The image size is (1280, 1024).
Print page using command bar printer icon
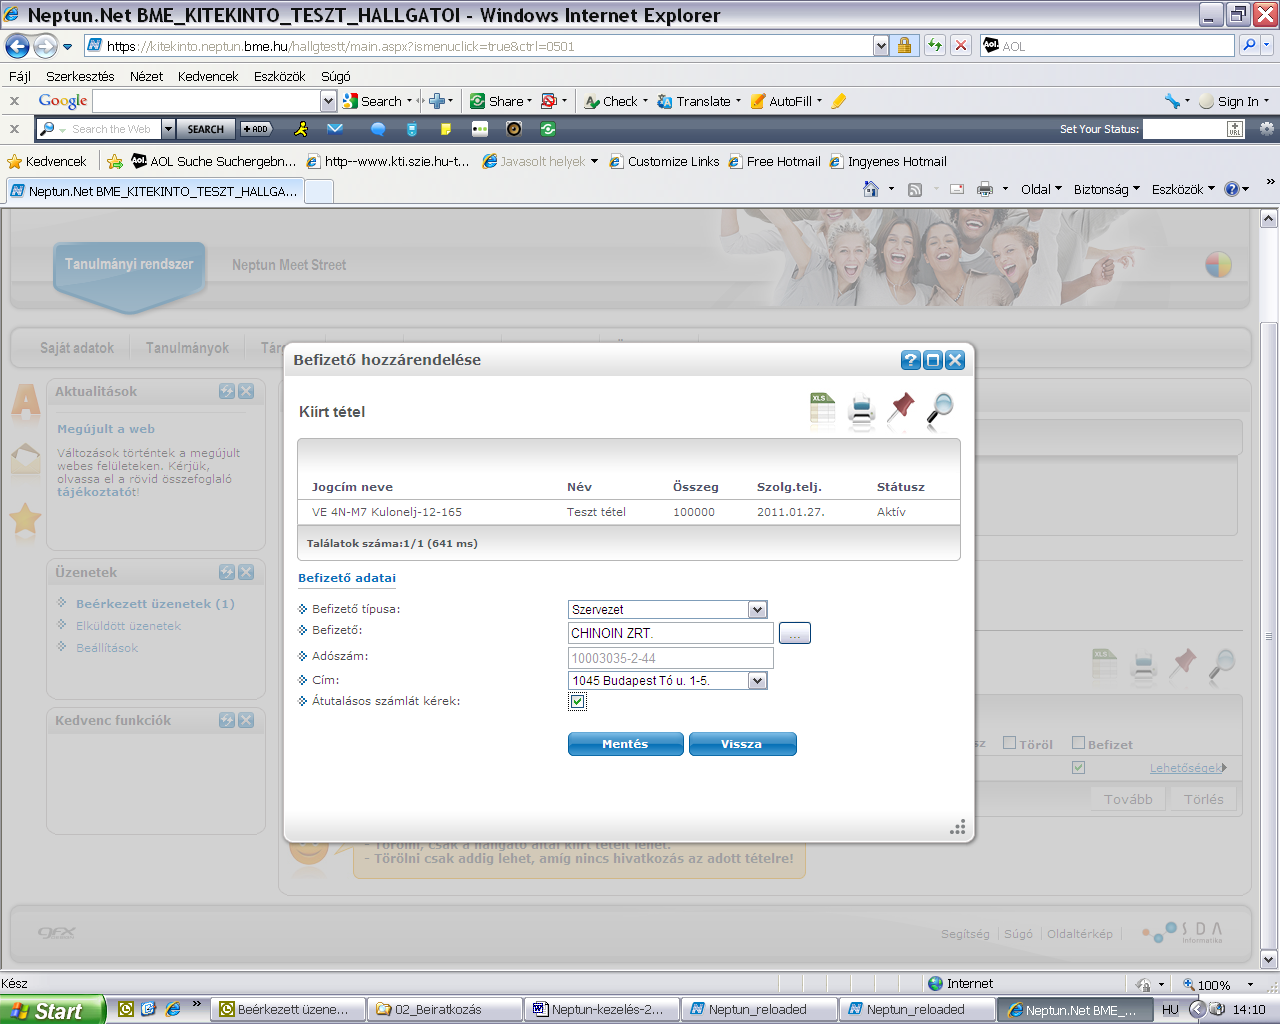coord(985,189)
